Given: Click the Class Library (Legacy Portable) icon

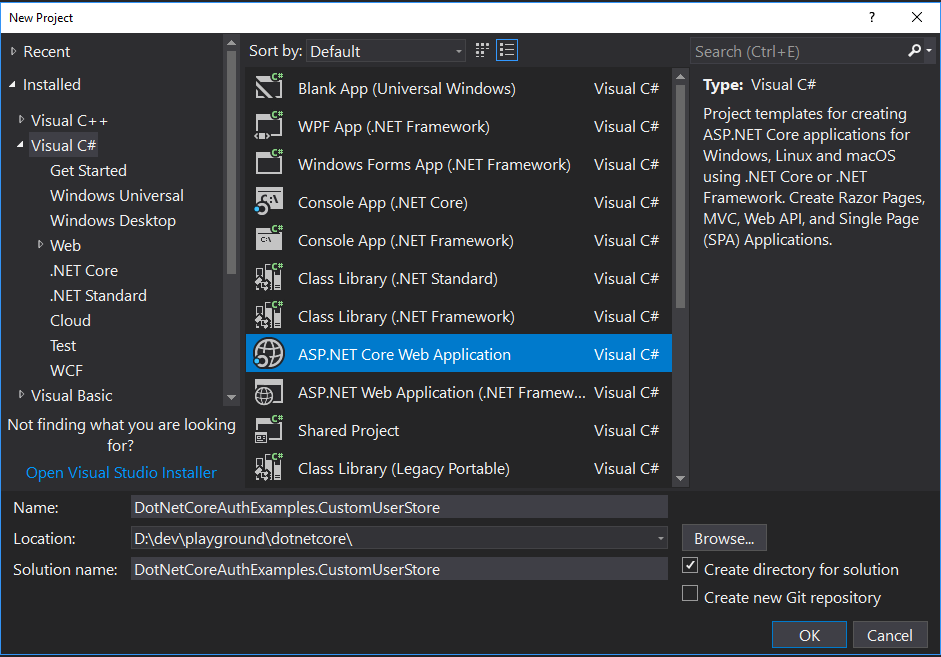Looking at the screenshot, I should click(x=269, y=468).
